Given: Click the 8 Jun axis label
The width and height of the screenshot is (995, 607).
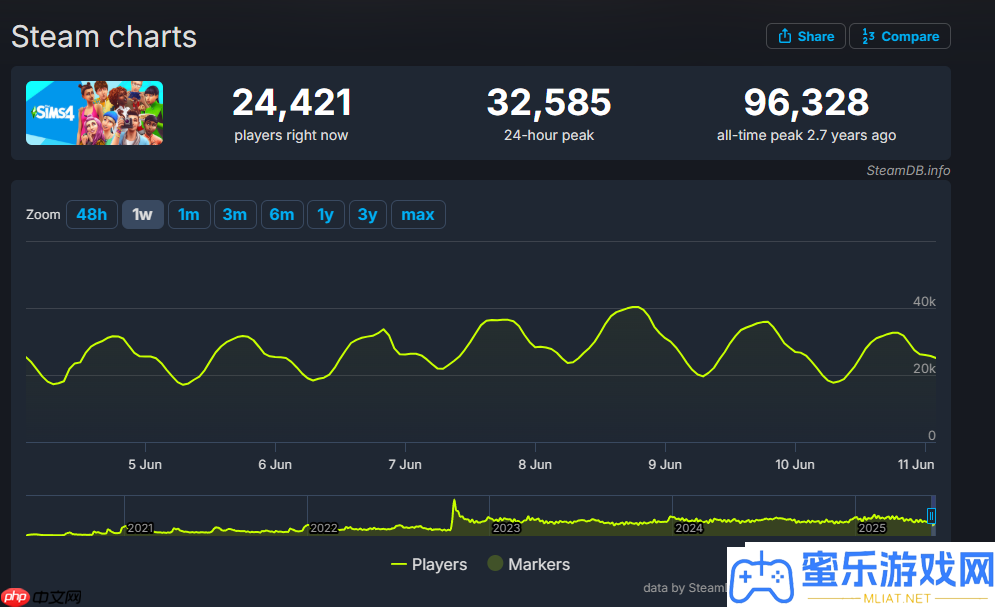Looking at the screenshot, I should 535,464.
